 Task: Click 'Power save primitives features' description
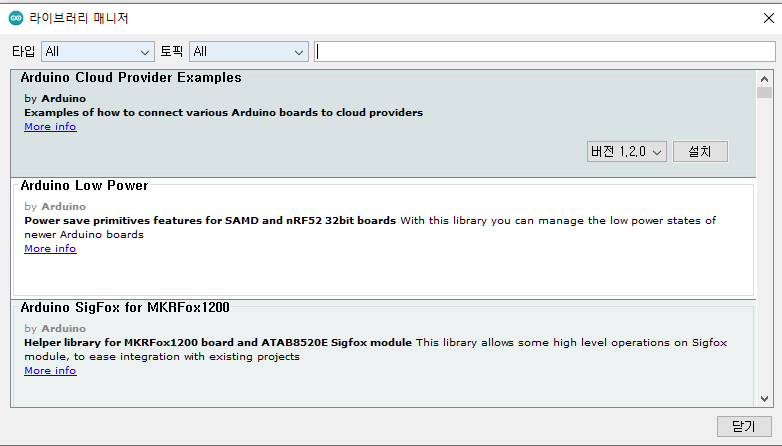click(210, 221)
